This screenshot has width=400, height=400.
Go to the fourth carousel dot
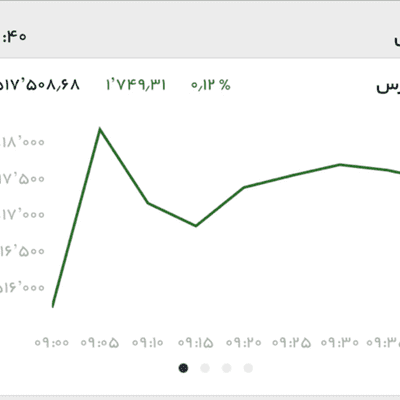[x=248, y=368]
